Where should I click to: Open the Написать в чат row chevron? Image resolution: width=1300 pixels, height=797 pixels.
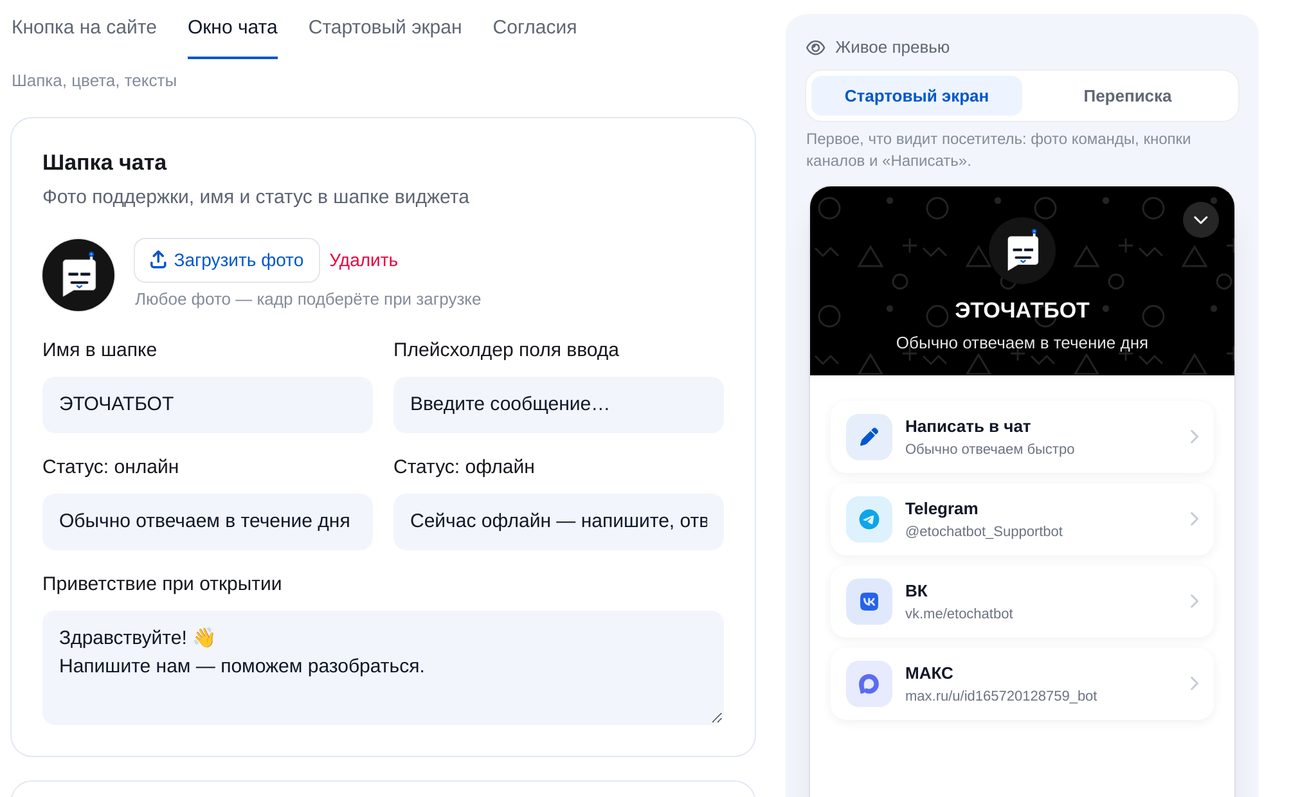pyautogui.click(x=1194, y=437)
